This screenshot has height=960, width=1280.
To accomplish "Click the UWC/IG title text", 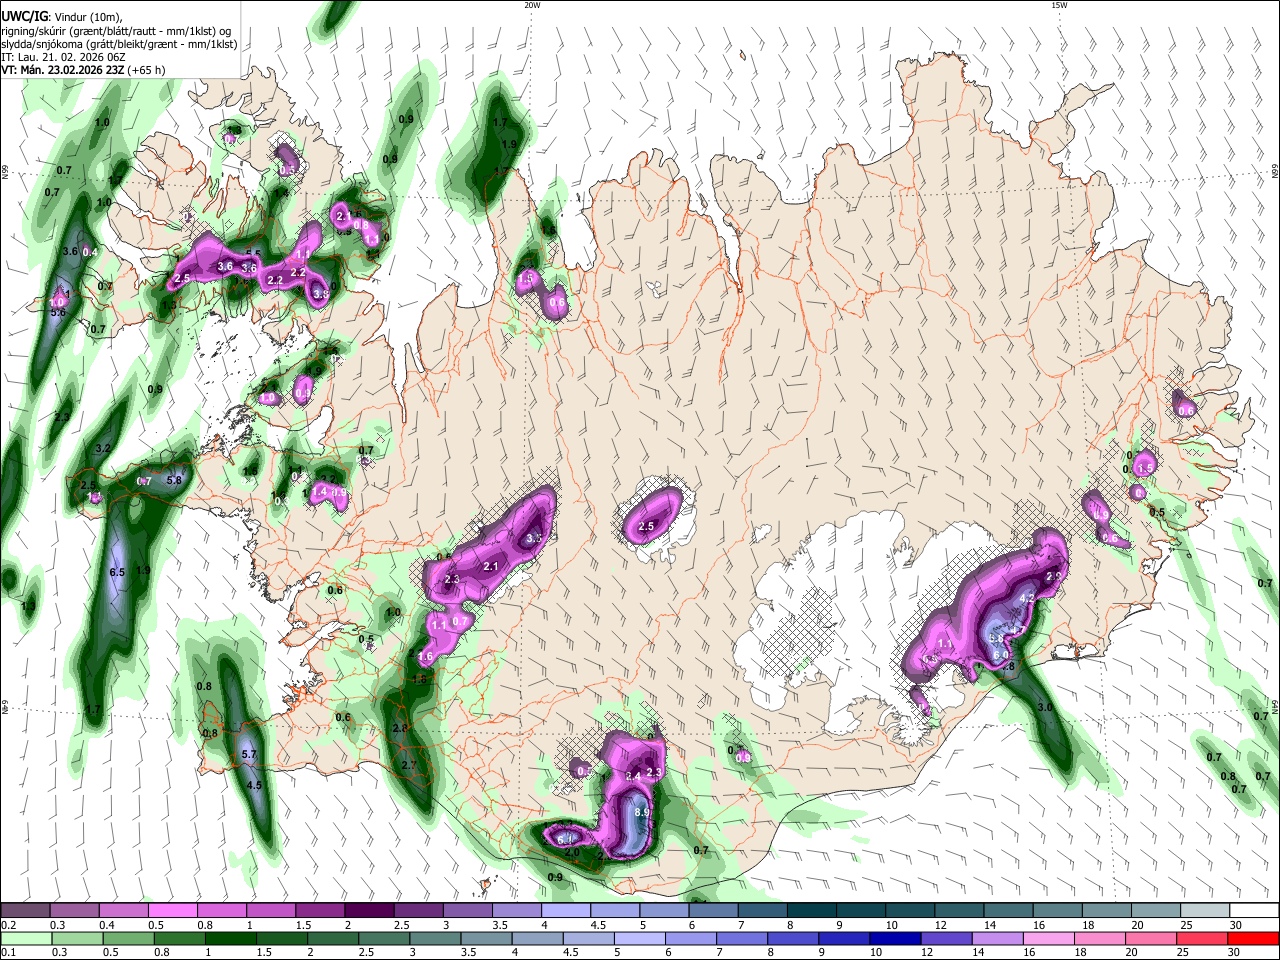I will pos(23,16).
